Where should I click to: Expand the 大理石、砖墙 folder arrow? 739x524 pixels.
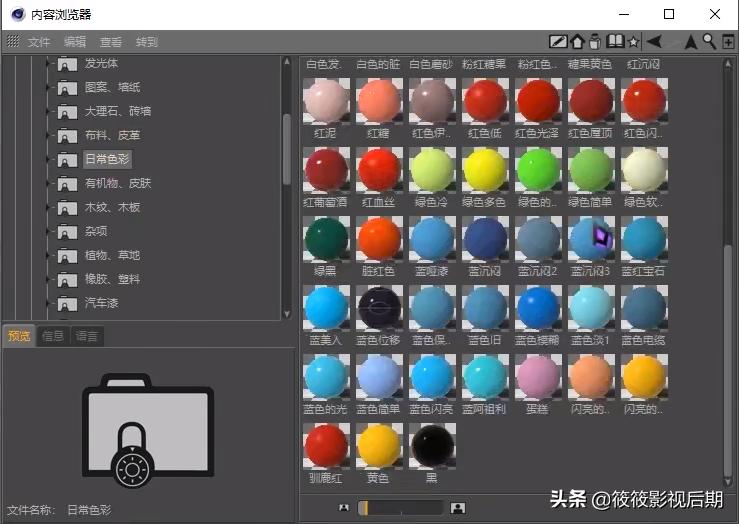click(x=48, y=111)
